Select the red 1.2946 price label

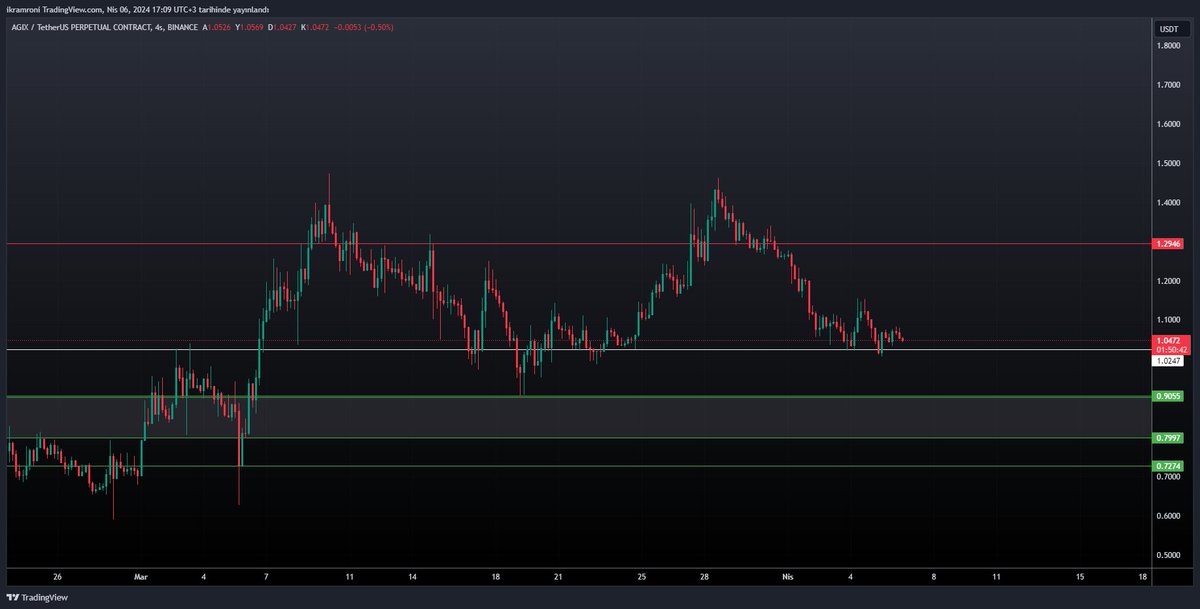point(1169,243)
